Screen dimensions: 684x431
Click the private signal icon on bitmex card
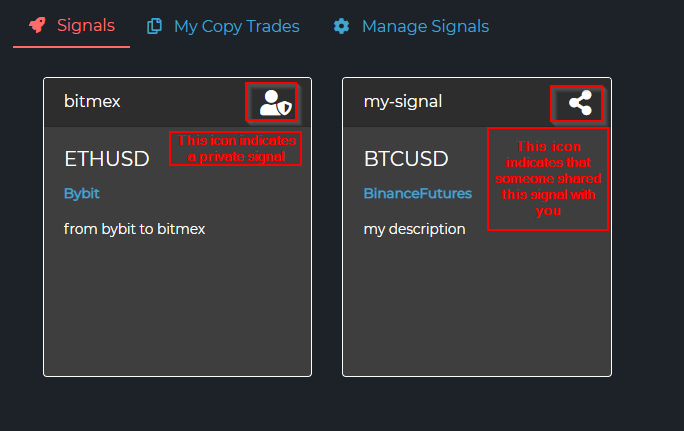click(275, 102)
